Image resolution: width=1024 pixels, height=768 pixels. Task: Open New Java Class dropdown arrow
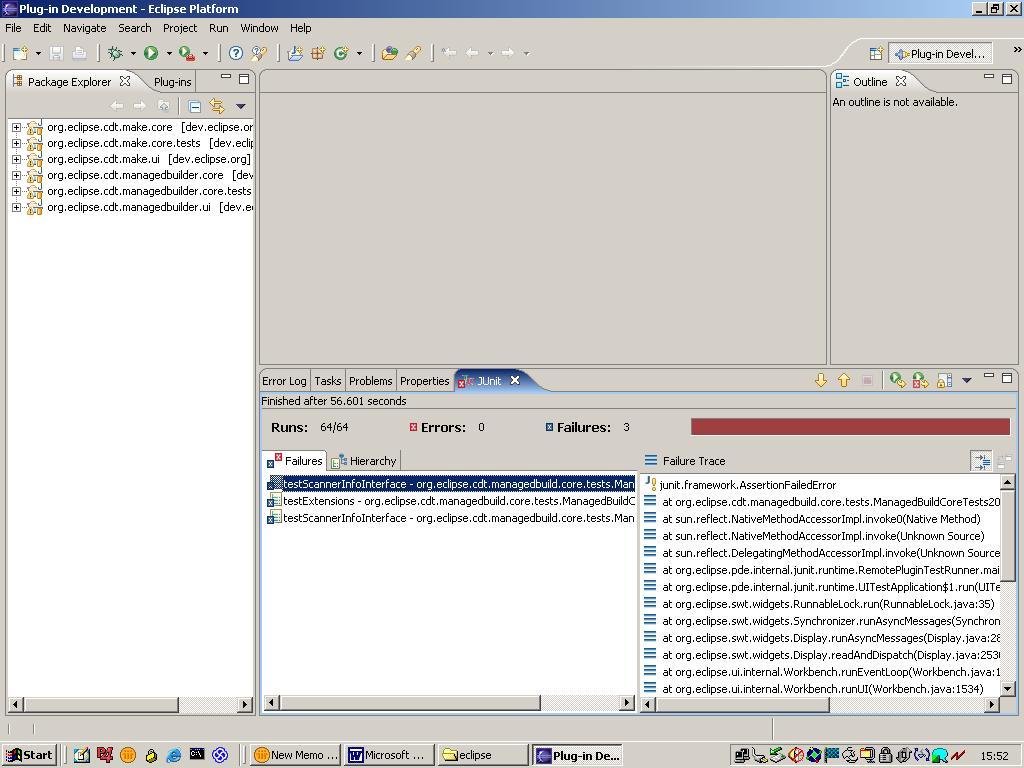[x=359, y=54]
